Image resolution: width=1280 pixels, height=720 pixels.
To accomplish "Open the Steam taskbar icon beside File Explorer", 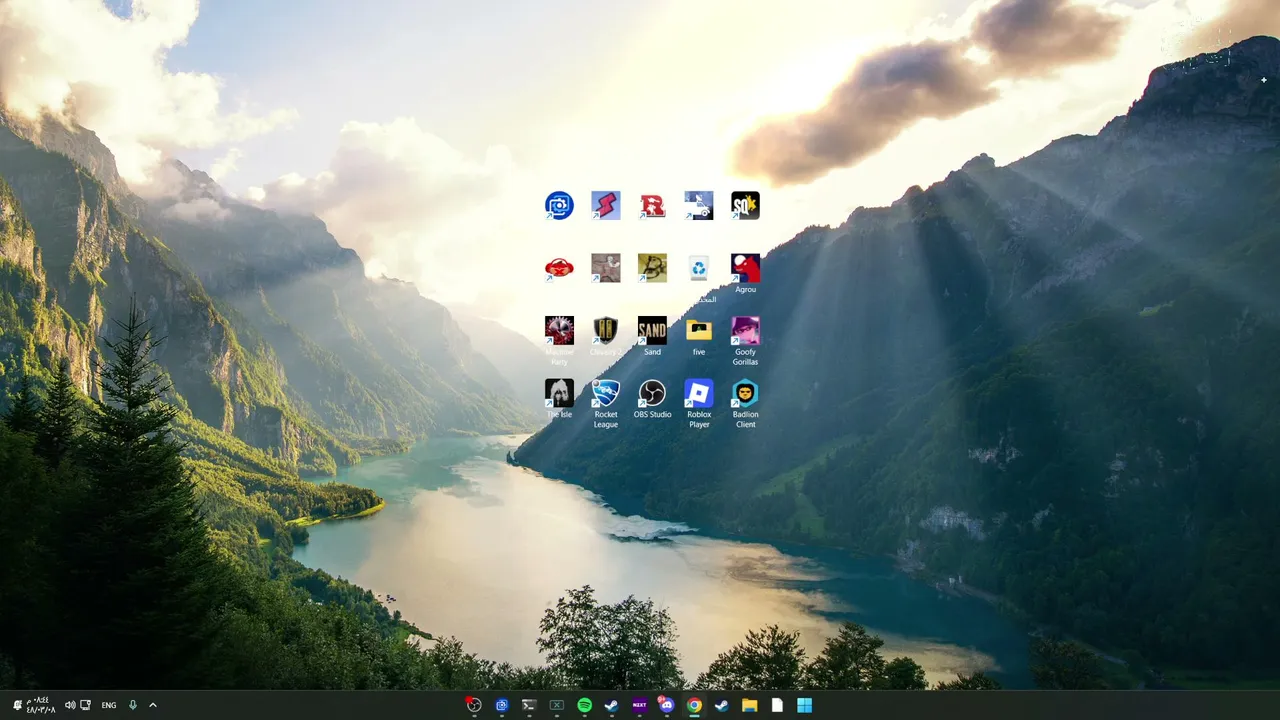I will click(x=722, y=705).
